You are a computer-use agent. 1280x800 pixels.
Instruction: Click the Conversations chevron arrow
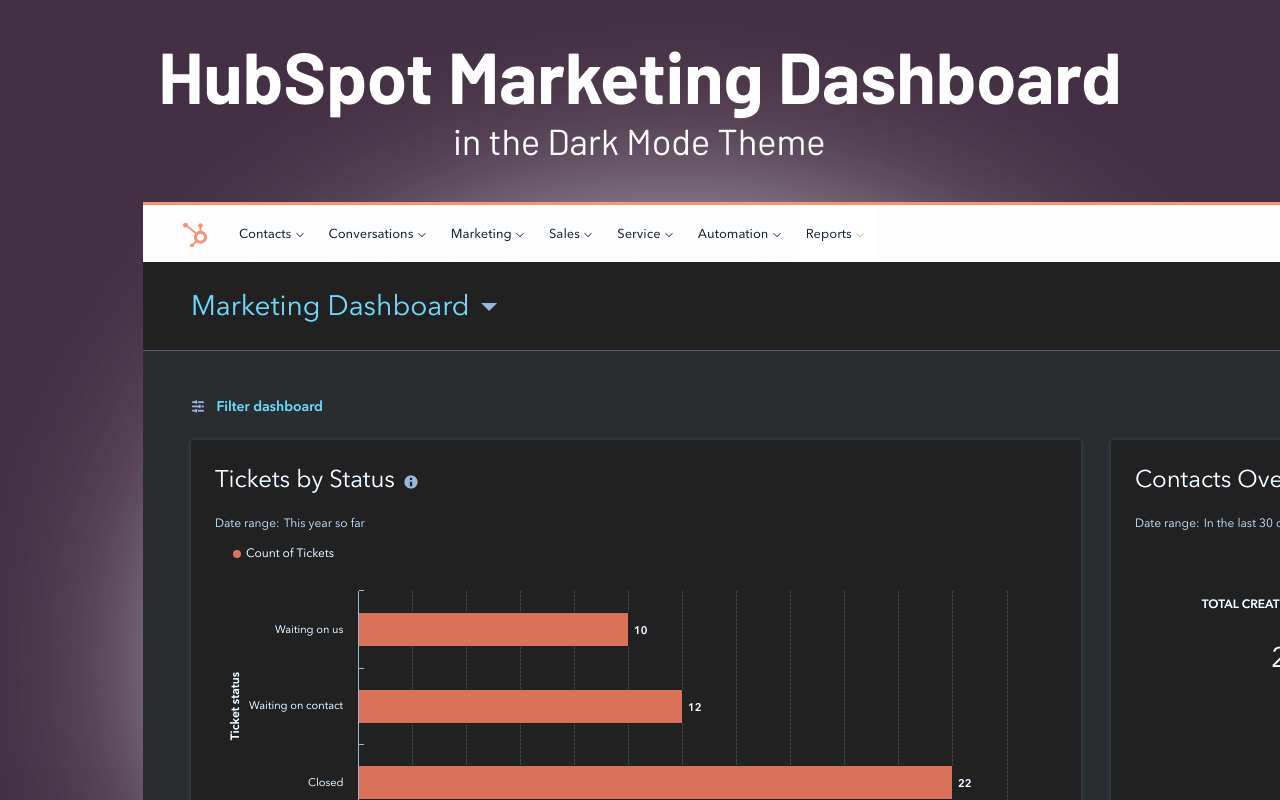click(x=422, y=235)
